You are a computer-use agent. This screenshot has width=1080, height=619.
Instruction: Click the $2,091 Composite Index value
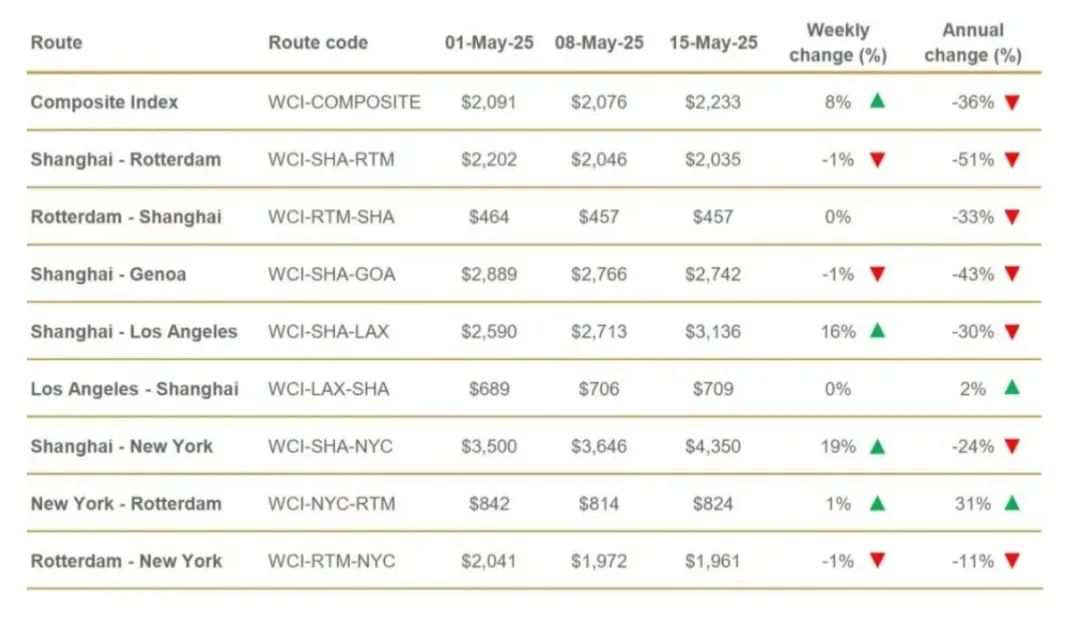[x=489, y=102]
